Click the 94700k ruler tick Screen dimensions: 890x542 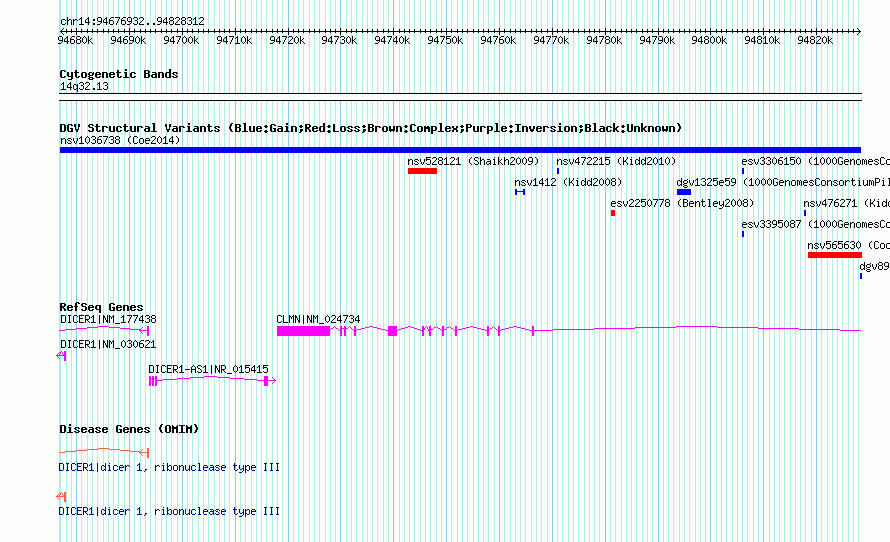[x=181, y=40]
